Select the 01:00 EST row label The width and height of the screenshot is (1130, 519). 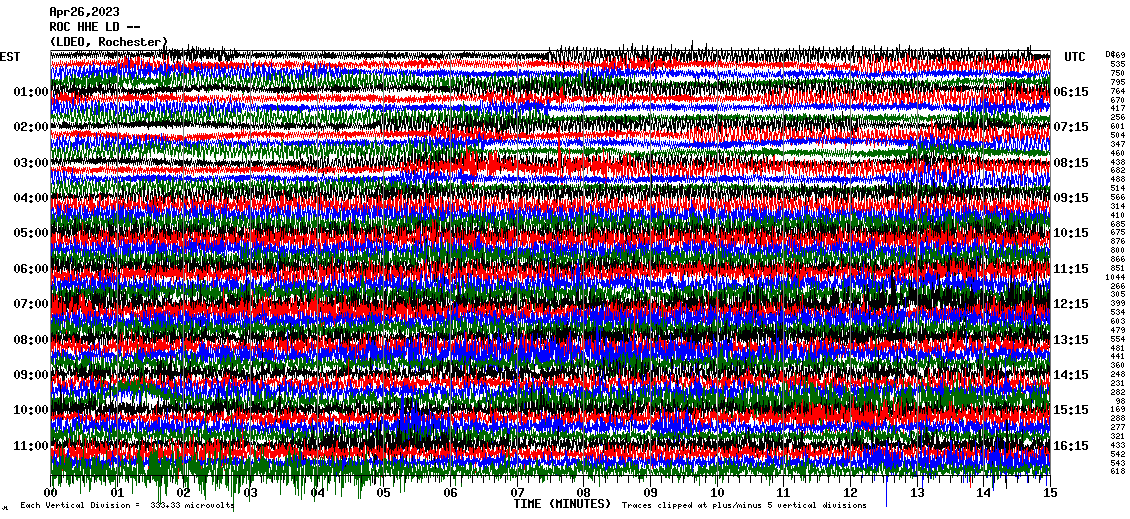(x=31, y=92)
